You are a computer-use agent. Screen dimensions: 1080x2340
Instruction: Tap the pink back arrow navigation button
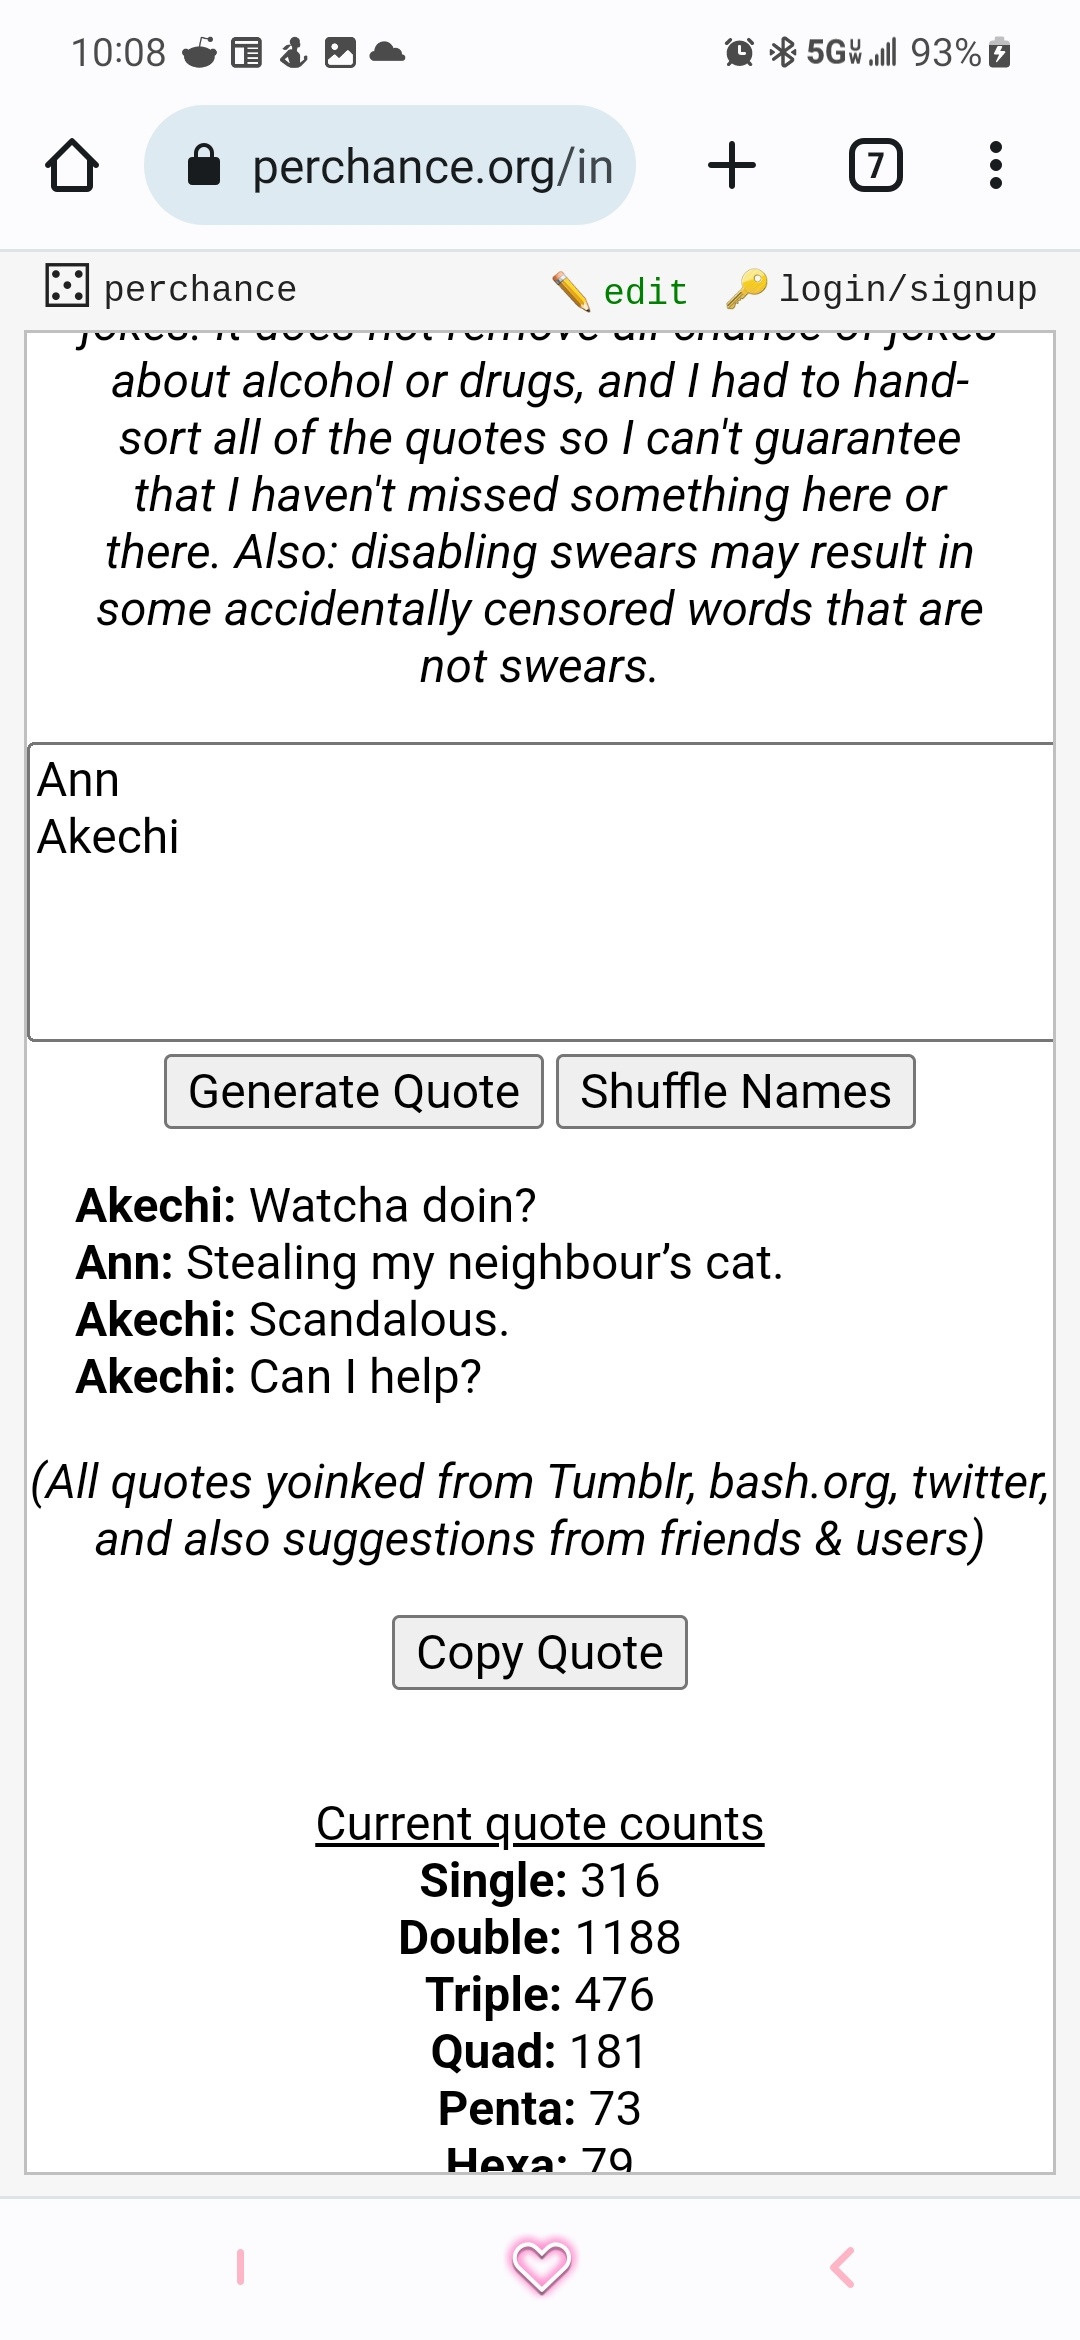(x=843, y=2267)
